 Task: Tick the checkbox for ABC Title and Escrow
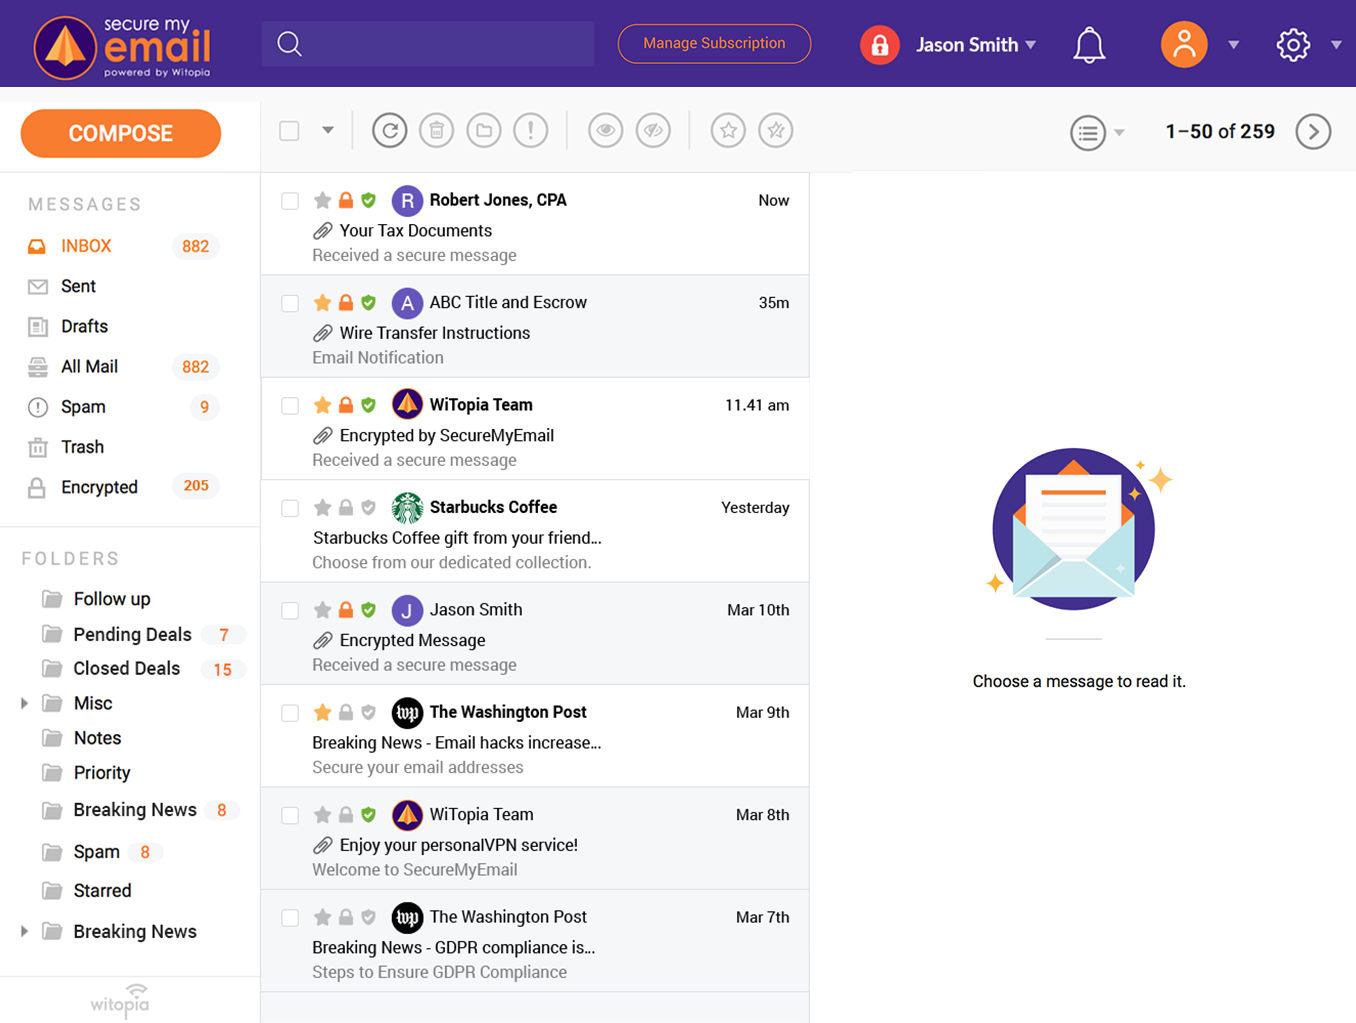pos(290,303)
